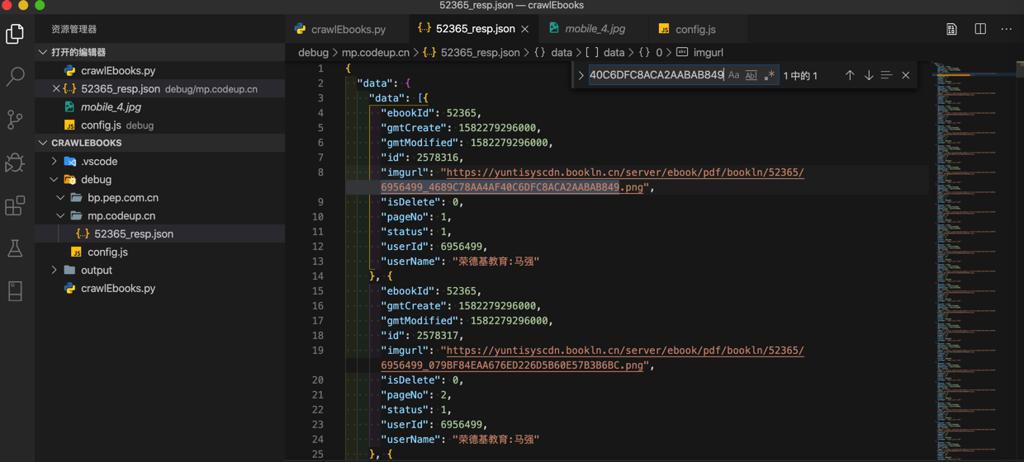Click imgurl in the breadcrumb path
The width and height of the screenshot is (1024, 462).
pos(707,52)
